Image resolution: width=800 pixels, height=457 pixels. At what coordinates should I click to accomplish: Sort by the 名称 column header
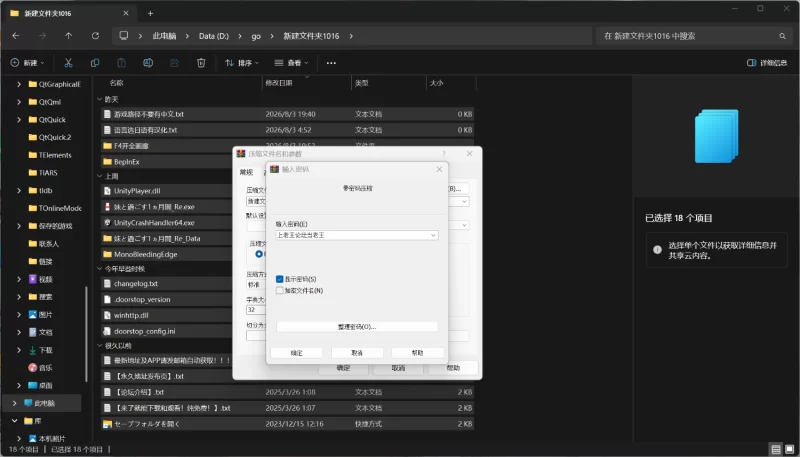coord(116,83)
